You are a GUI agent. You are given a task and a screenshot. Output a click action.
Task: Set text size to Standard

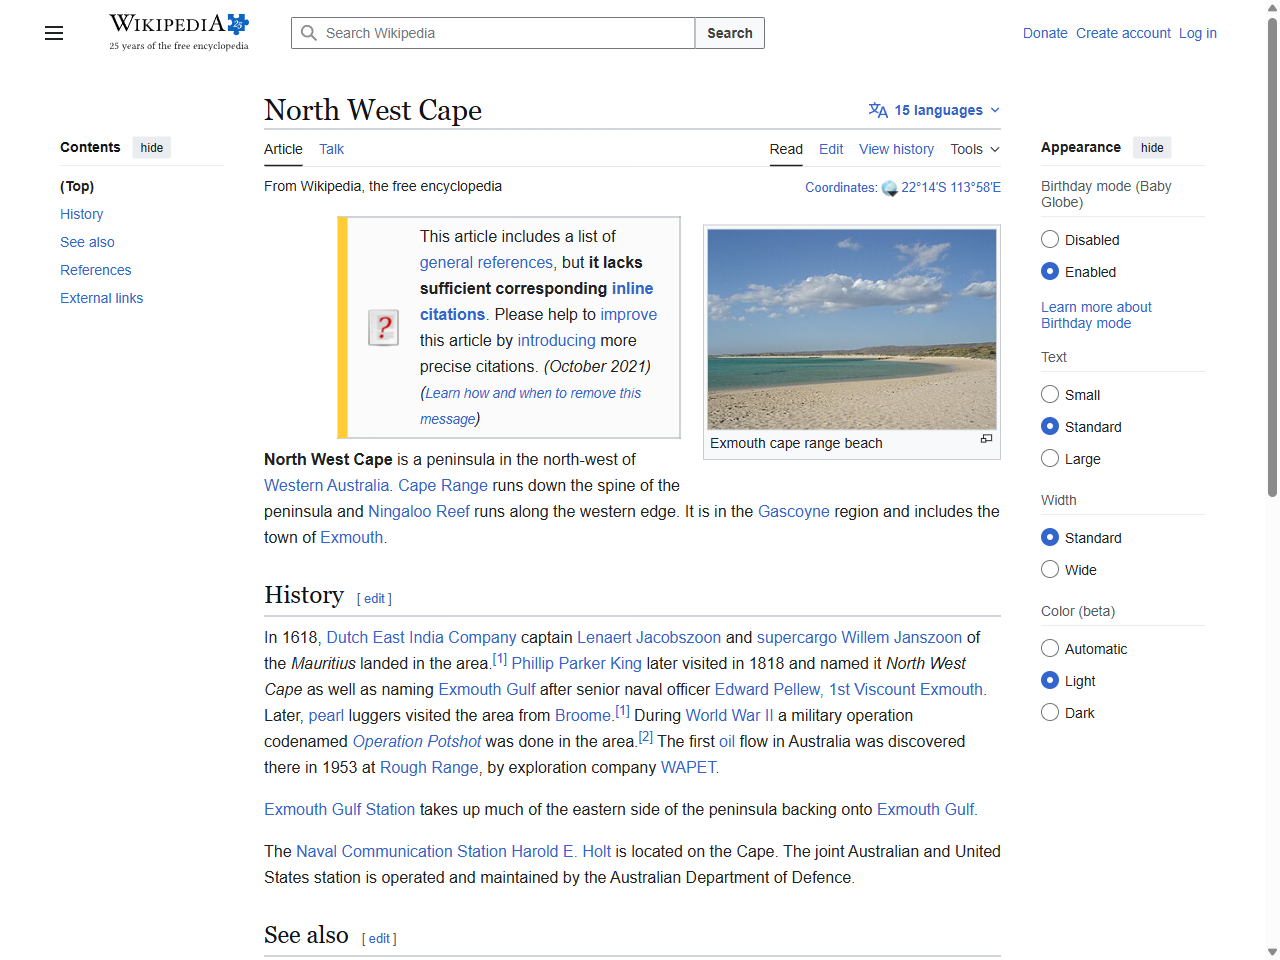(x=1050, y=426)
